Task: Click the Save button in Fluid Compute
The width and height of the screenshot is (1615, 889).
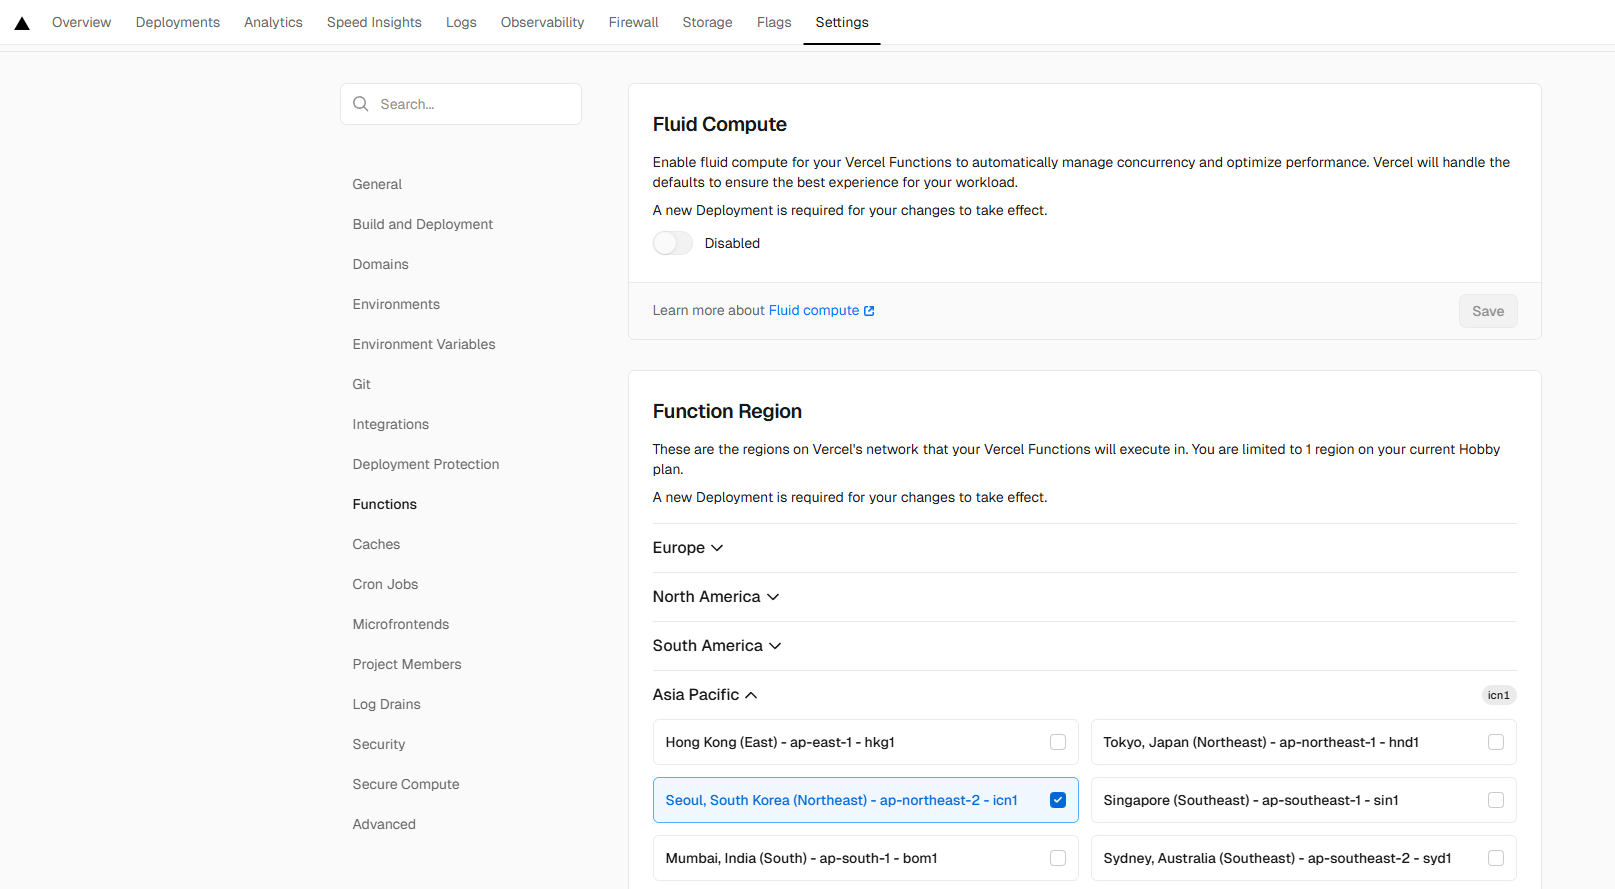Action: pyautogui.click(x=1488, y=311)
